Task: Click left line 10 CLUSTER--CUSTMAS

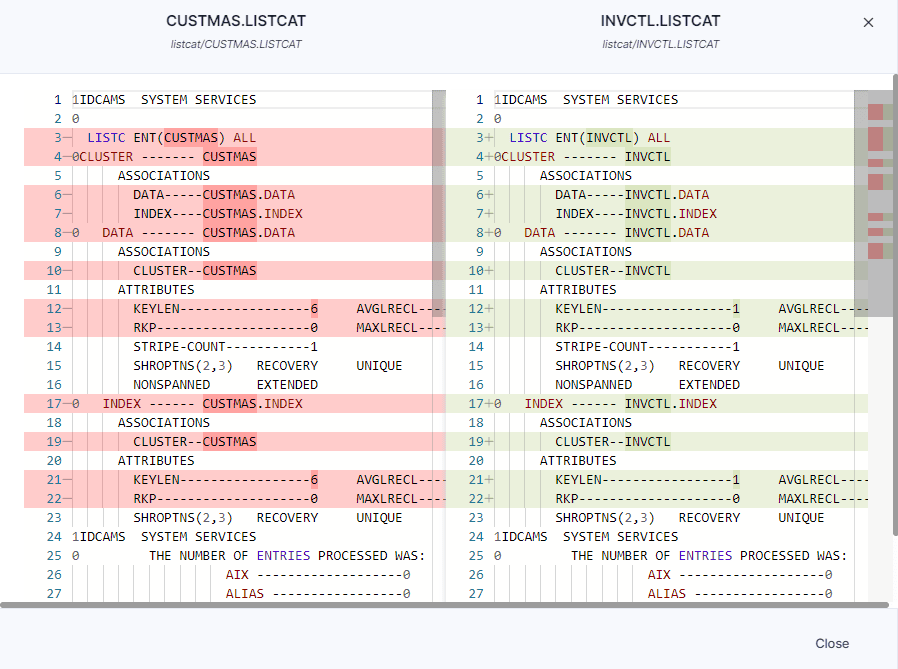Action: tap(195, 270)
